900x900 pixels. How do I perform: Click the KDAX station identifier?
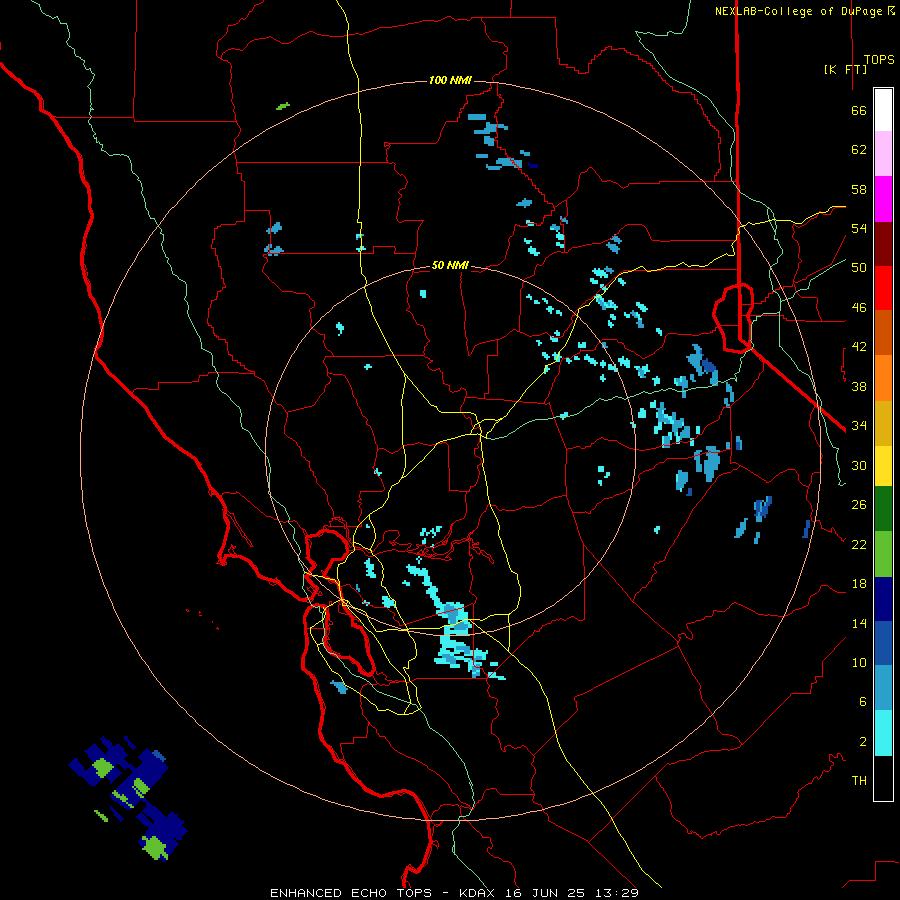coord(479,893)
